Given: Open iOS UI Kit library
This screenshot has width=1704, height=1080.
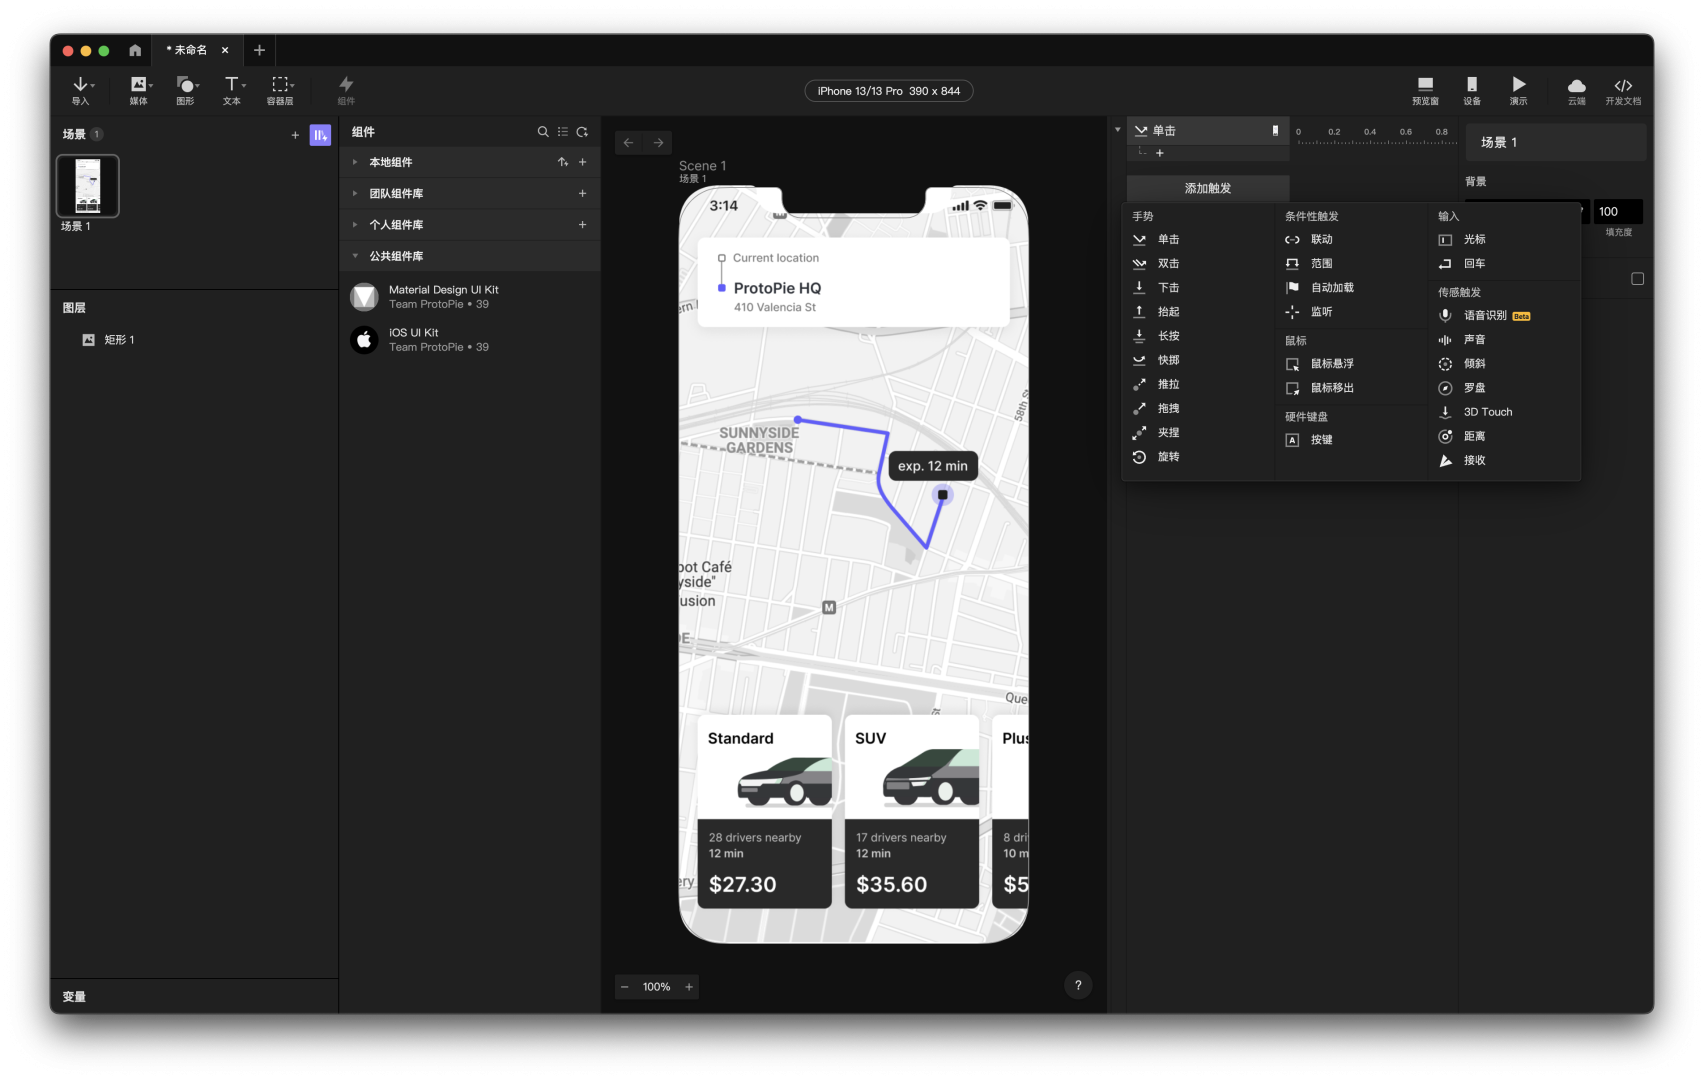Looking at the screenshot, I should [x=470, y=340].
